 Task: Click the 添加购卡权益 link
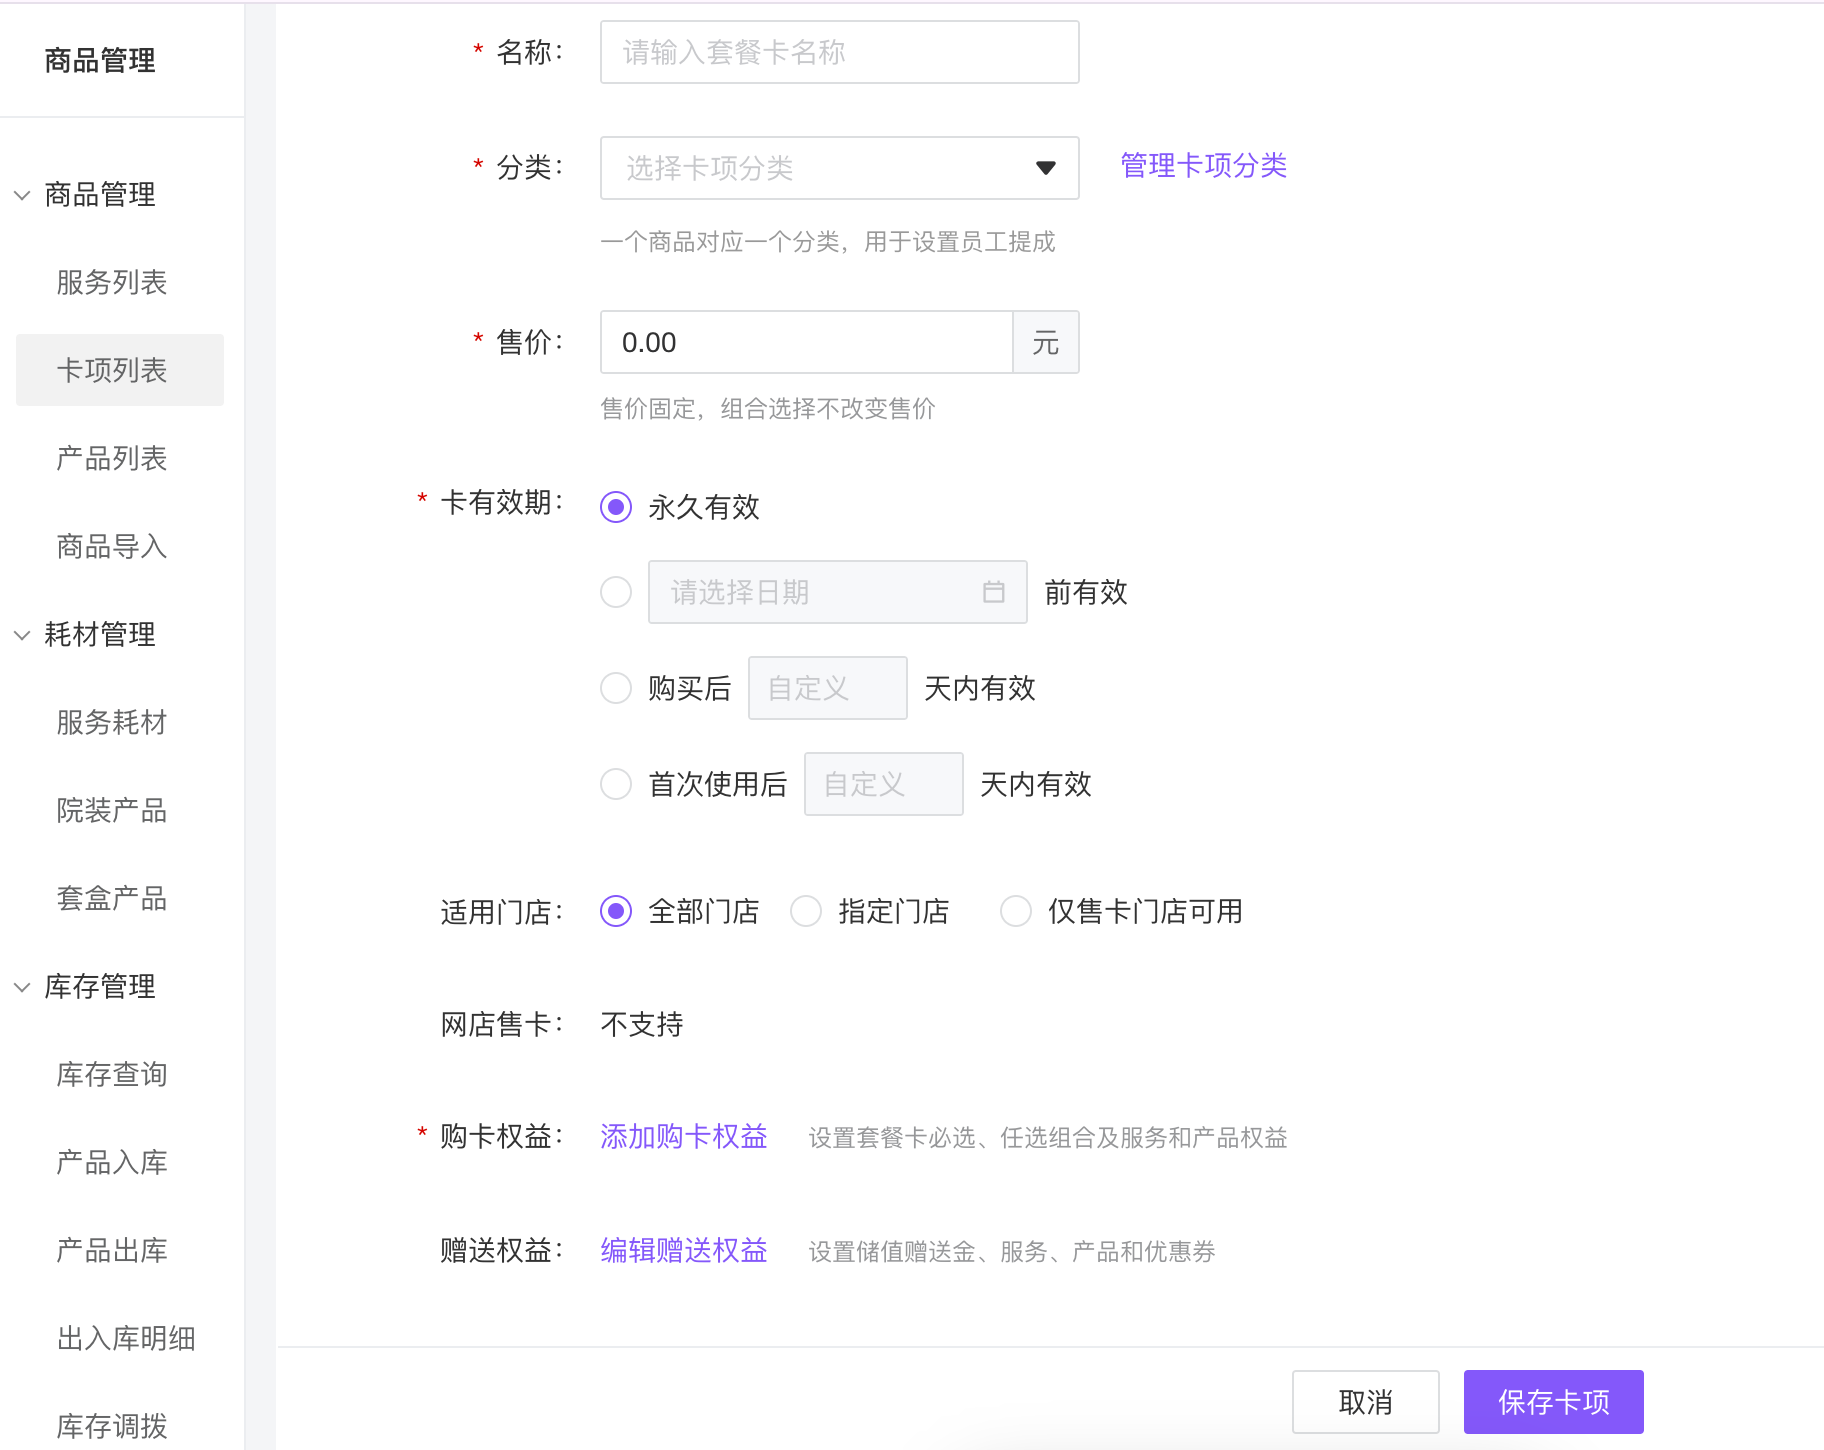684,1136
